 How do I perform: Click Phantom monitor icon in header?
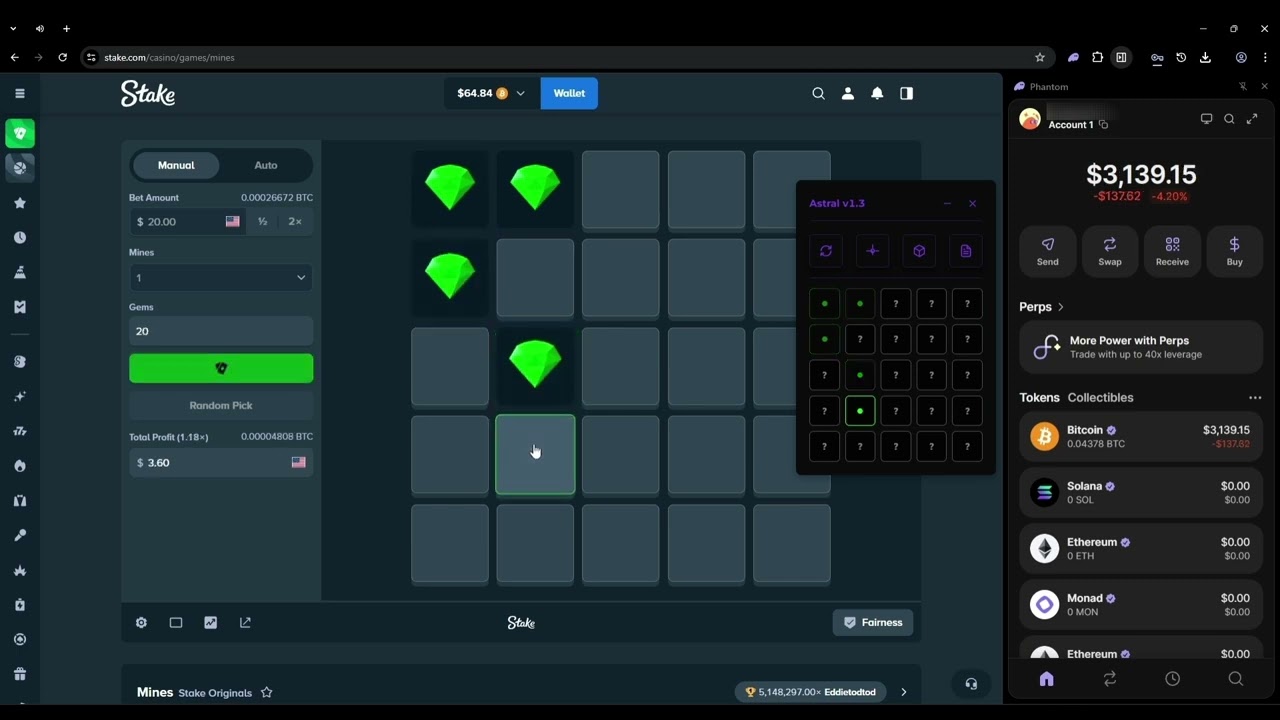(1206, 119)
